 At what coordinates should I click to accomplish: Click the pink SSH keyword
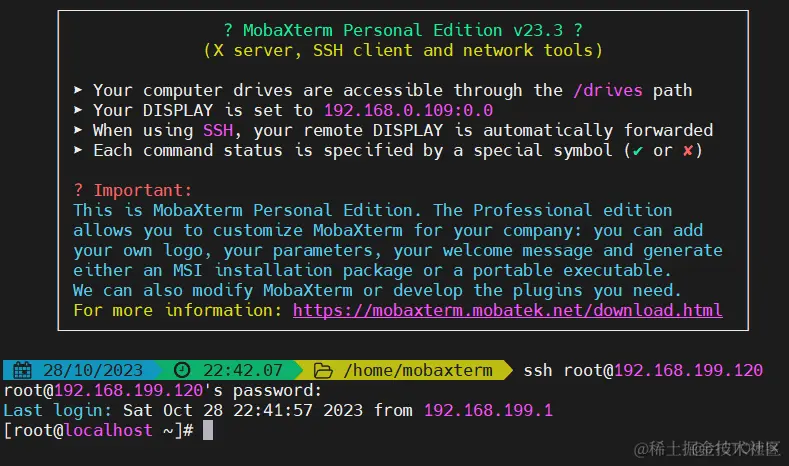[x=218, y=130]
